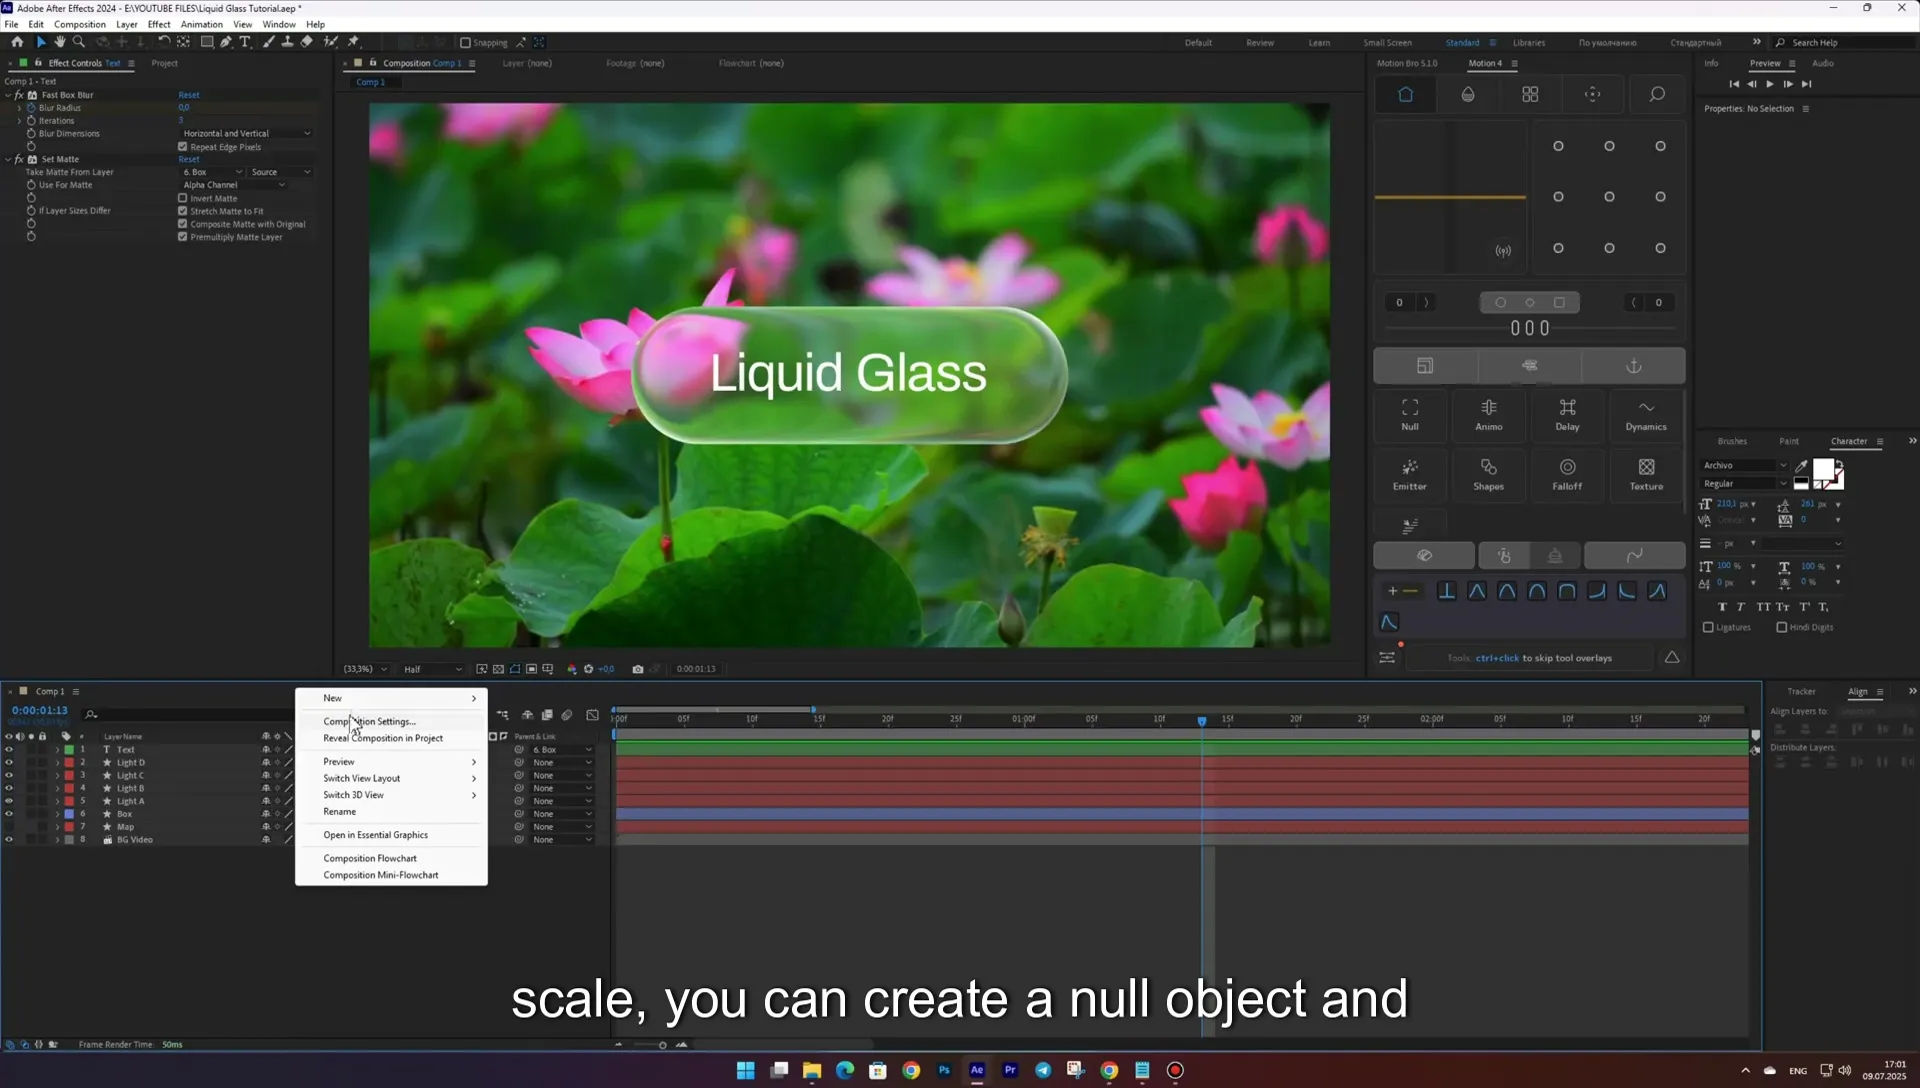The image size is (1920, 1088).
Task: Toggle Repeat Edge Pixels checkbox
Action: [x=183, y=146]
